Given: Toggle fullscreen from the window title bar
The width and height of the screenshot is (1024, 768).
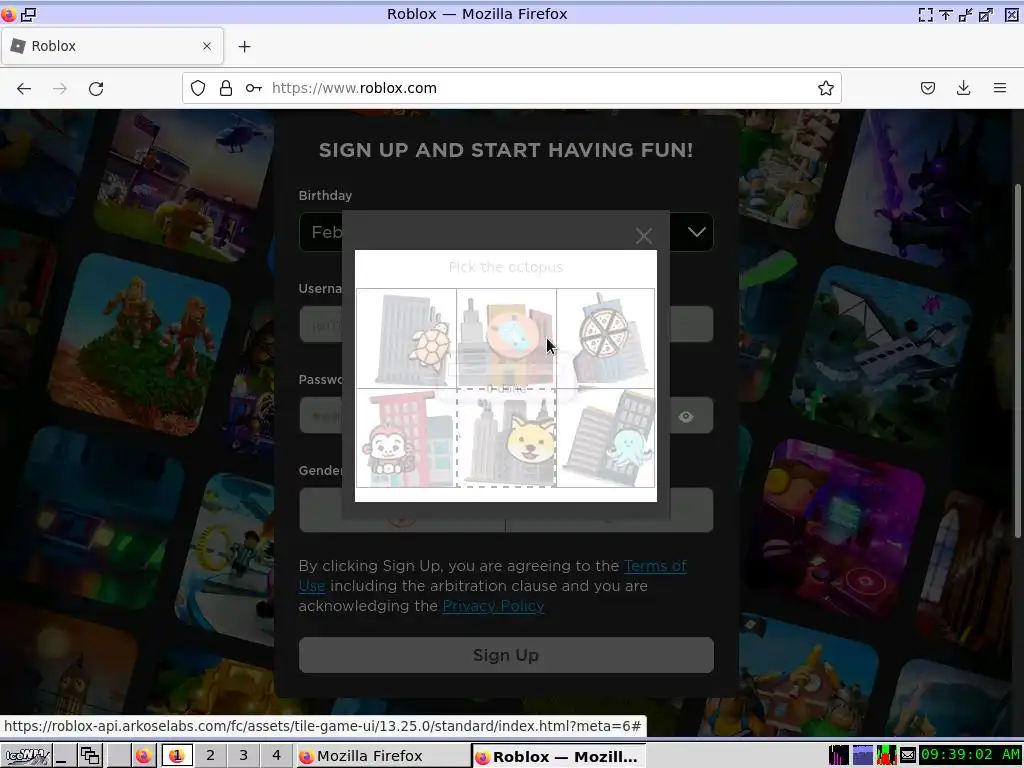Looking at the screenshot, I should click(x=925, y=14).
